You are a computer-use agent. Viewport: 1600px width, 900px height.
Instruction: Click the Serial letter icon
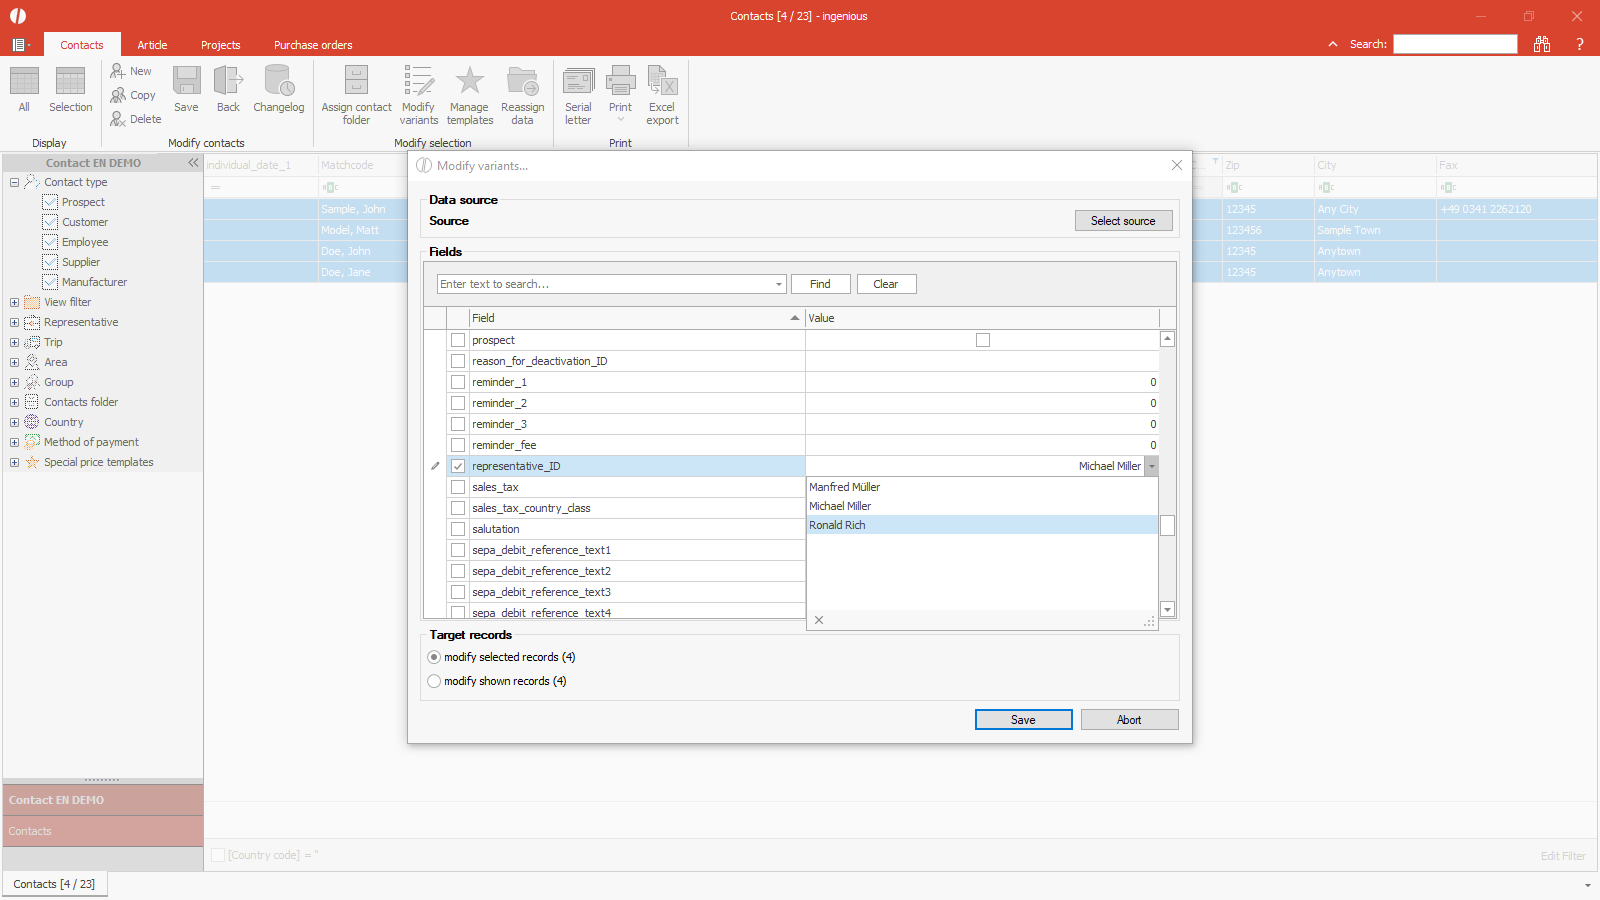pyautogui.click(x=578, y=82)
